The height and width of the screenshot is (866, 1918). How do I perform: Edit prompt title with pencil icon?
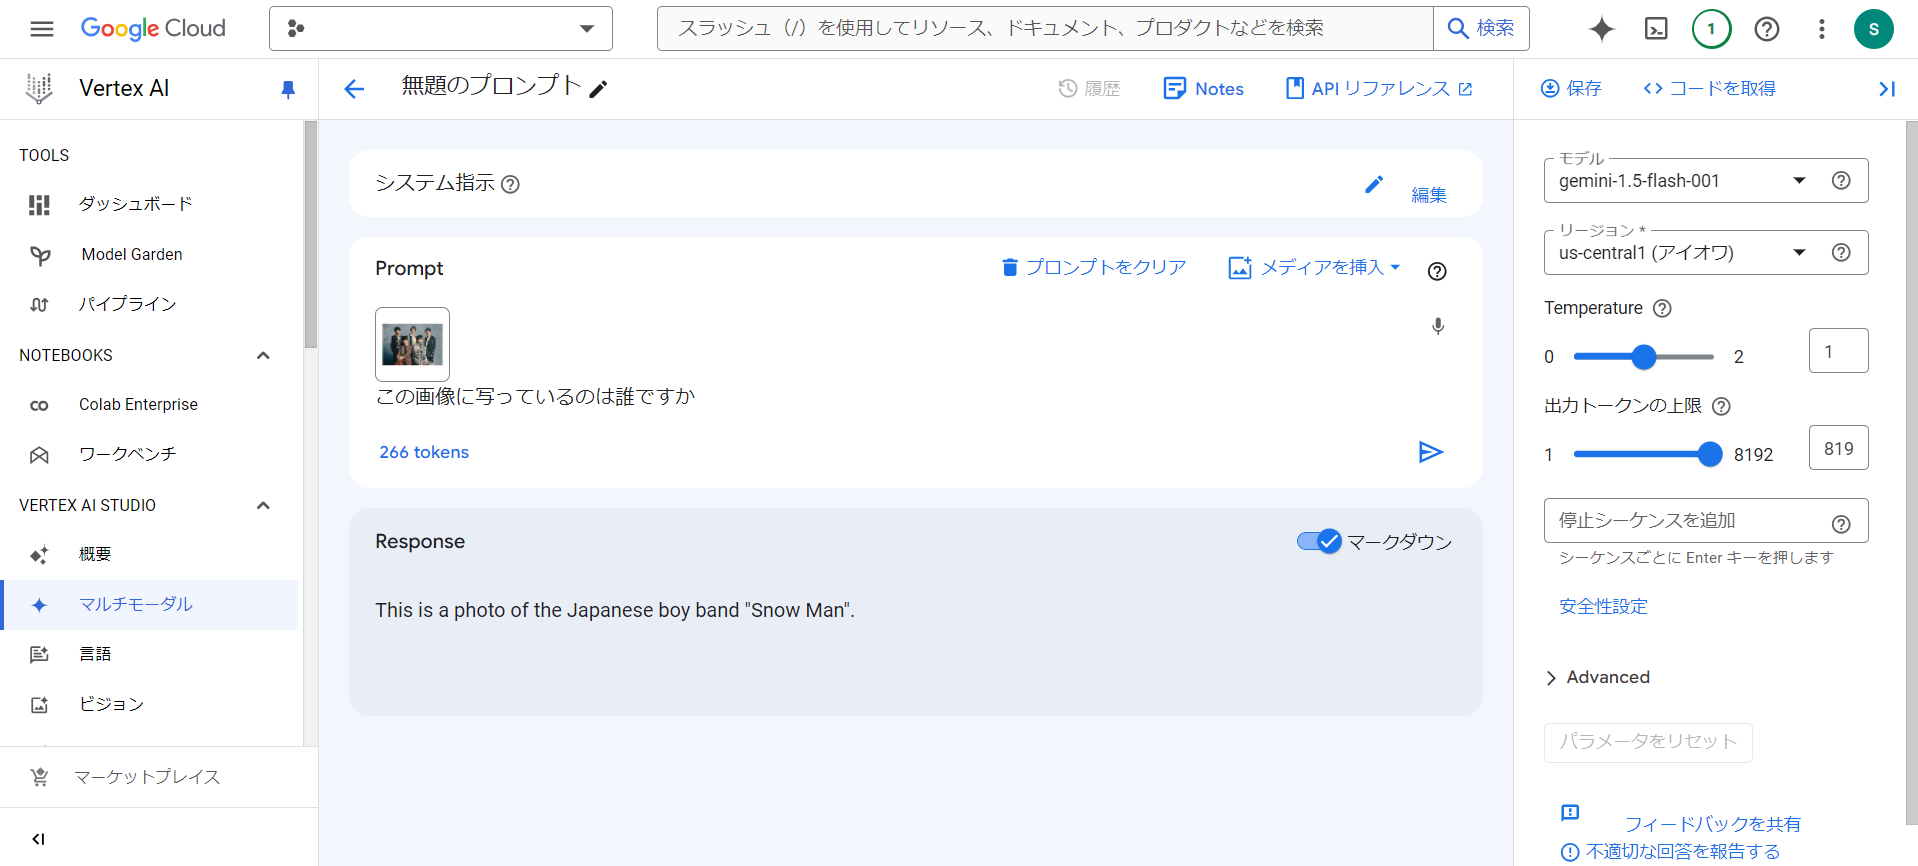click(598, 90)
